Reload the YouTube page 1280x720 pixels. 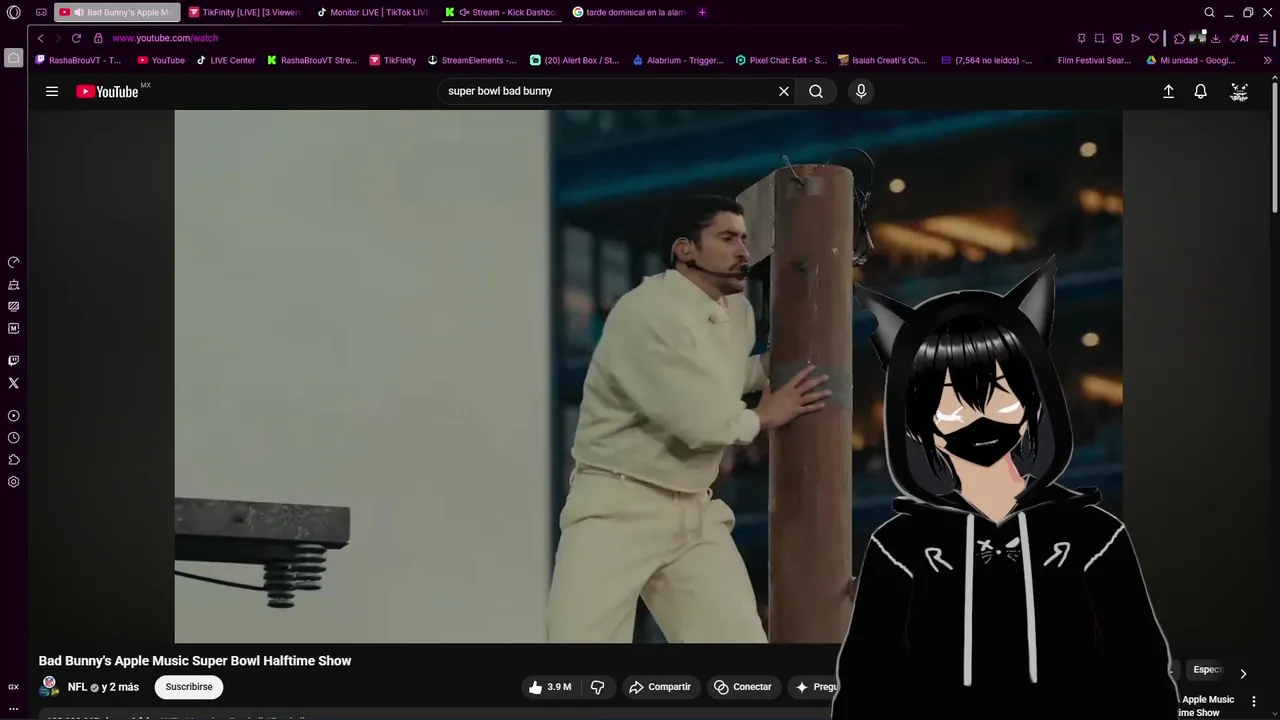pos(76,38)
